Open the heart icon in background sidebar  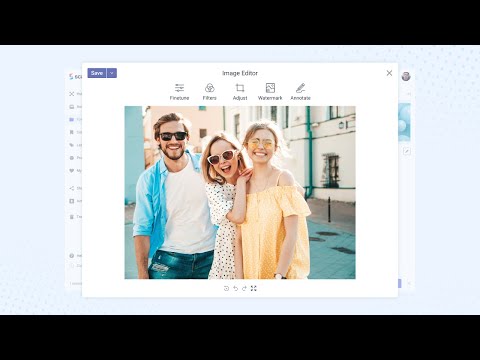pyautogui.click(x=72, y=171)
